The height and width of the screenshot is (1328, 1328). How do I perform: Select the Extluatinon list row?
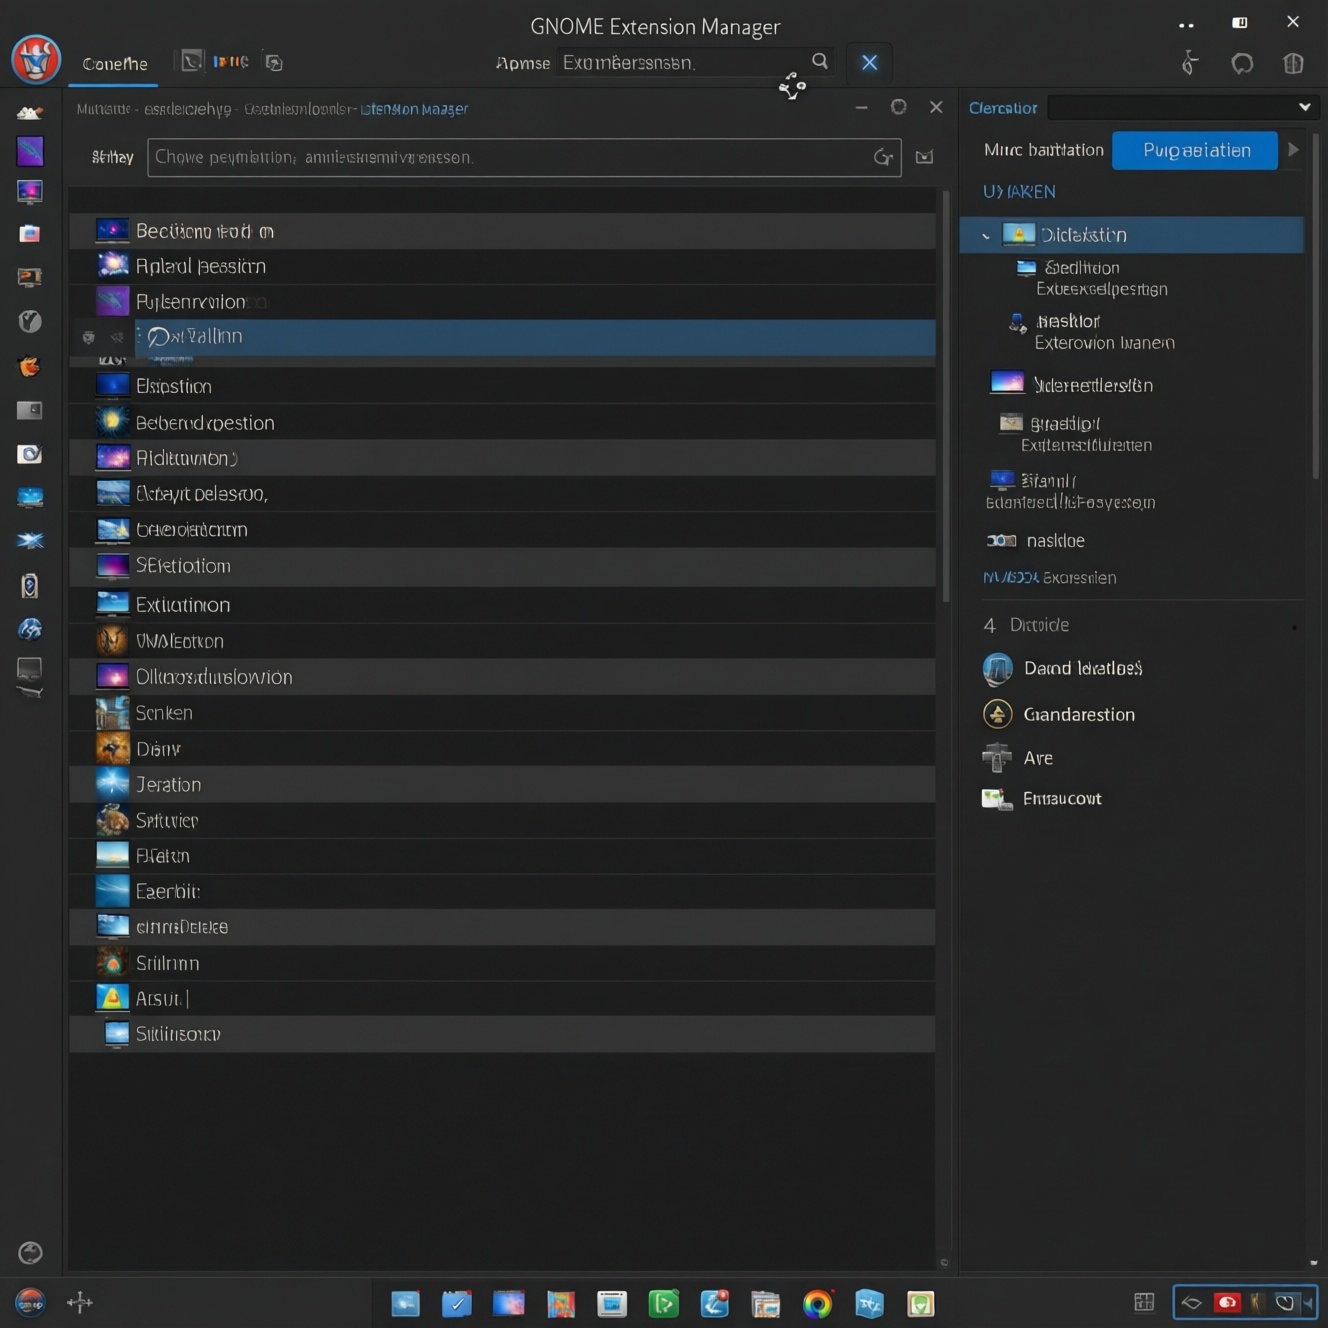[502, 604]
